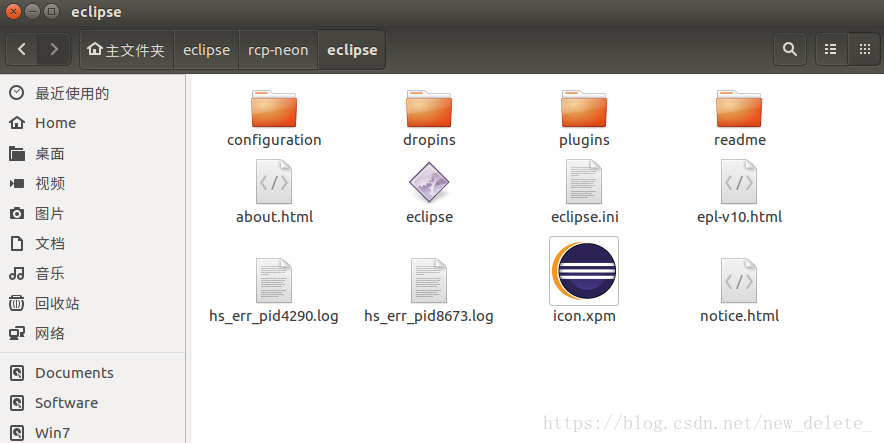Click the trash icon beside 回收站
The image size is (884, 443).
(17, 303)
